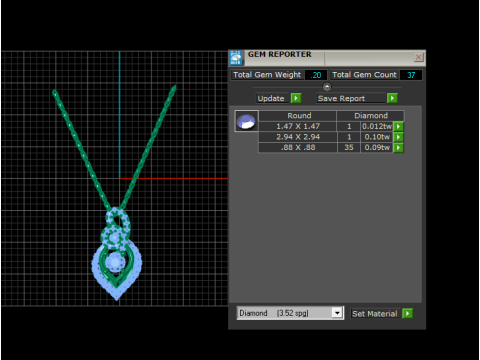The width and height of the screenshot is (480, 360).
Task: Select the round gem shape thumbnail
Action: pos(246,121)
